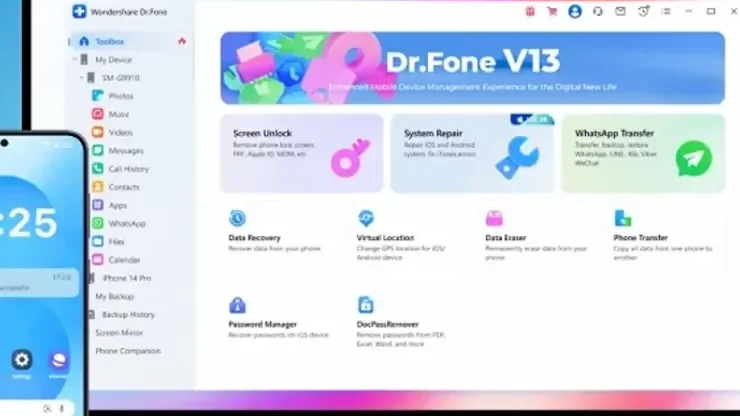Image resolution: width=740 pixels, height=416 pixels.
Task: Collapse the My Device tree node
Action: tap(75, 59)
